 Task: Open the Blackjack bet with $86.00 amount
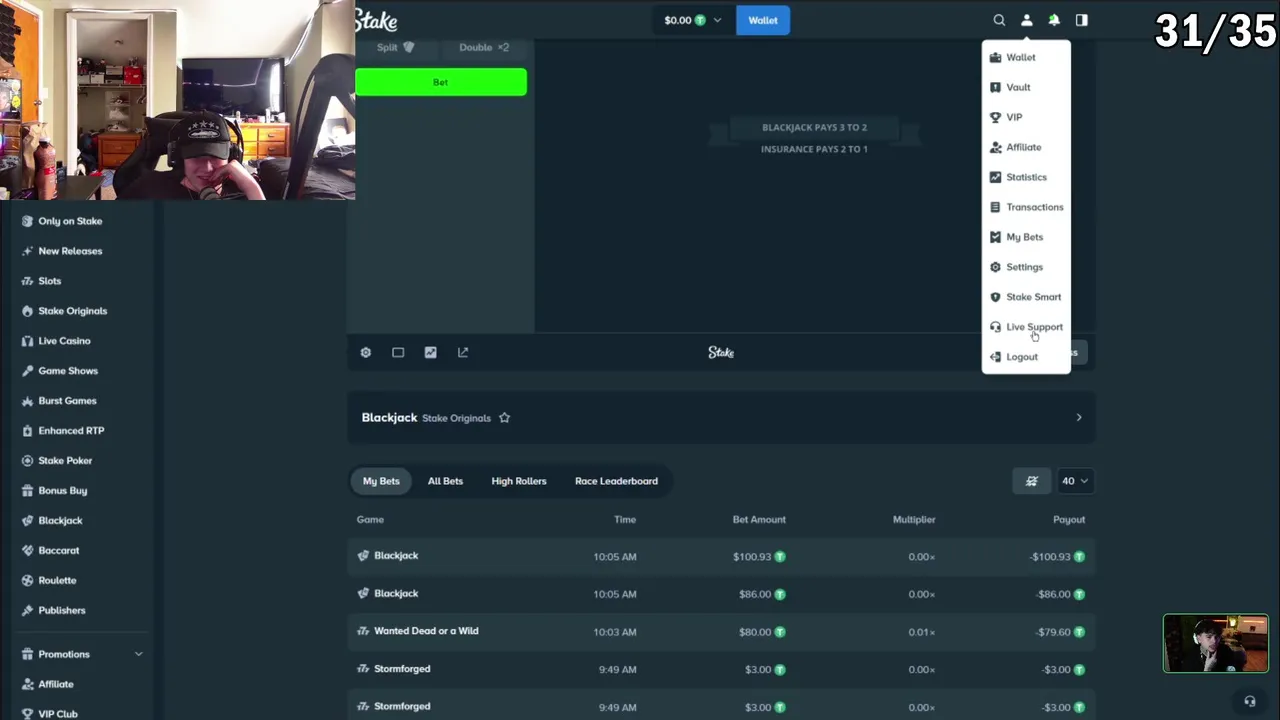[721, 594]
